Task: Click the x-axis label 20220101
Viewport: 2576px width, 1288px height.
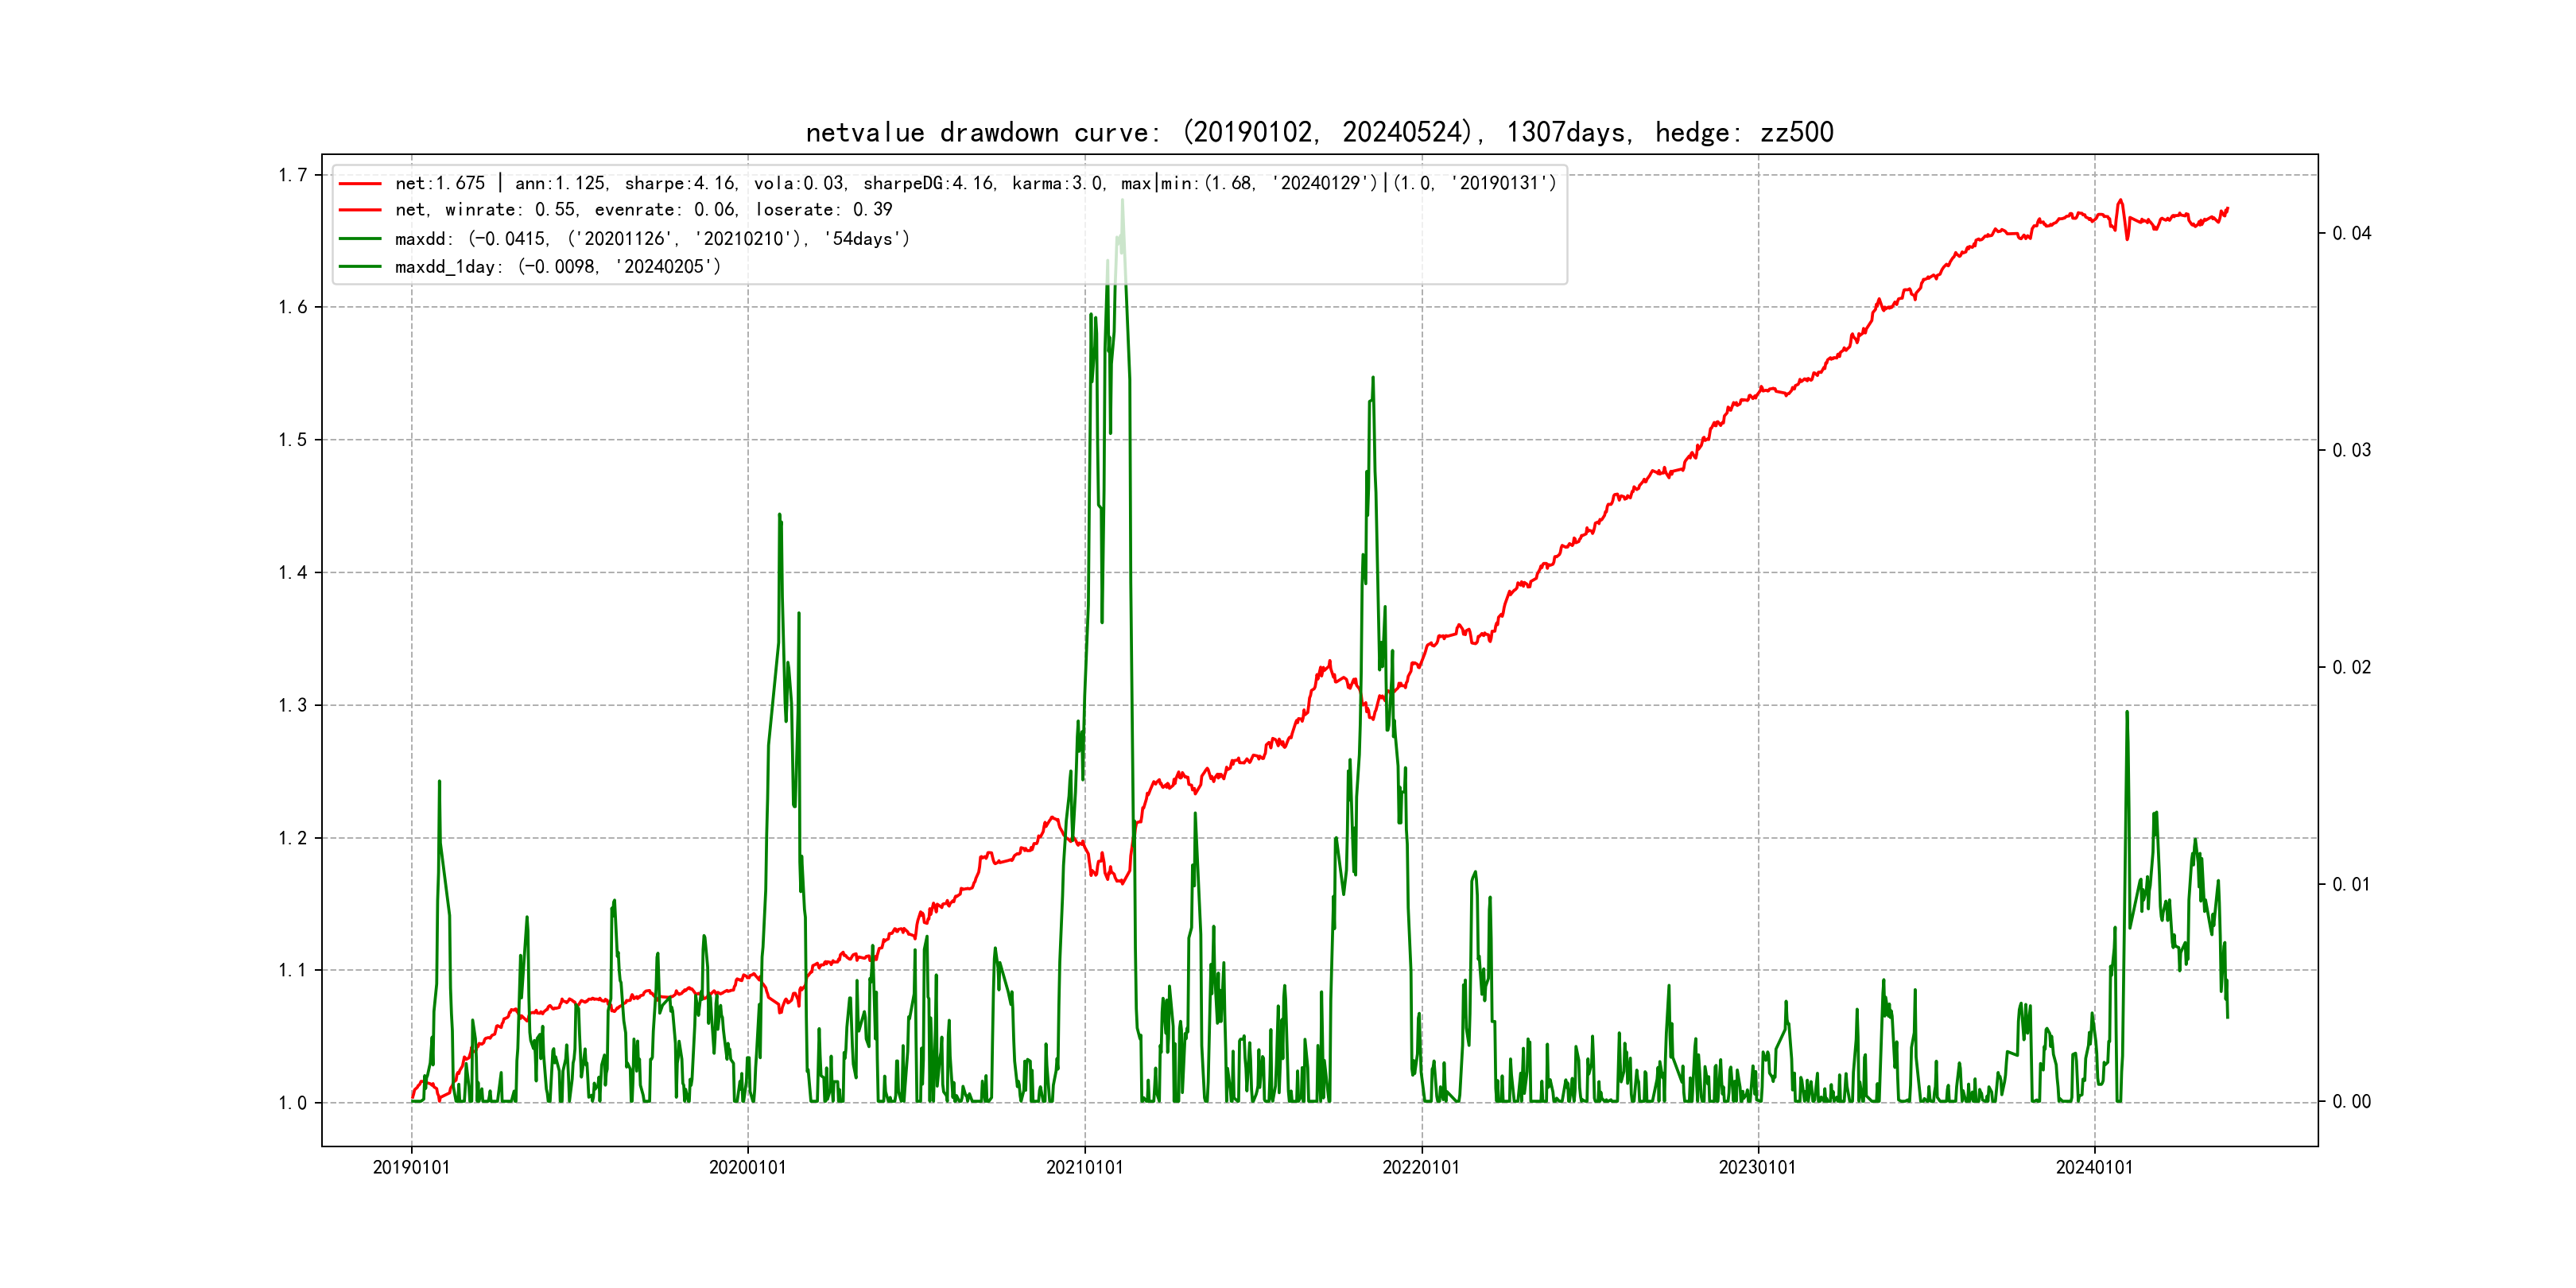Action: (x=1421, y=1167)
